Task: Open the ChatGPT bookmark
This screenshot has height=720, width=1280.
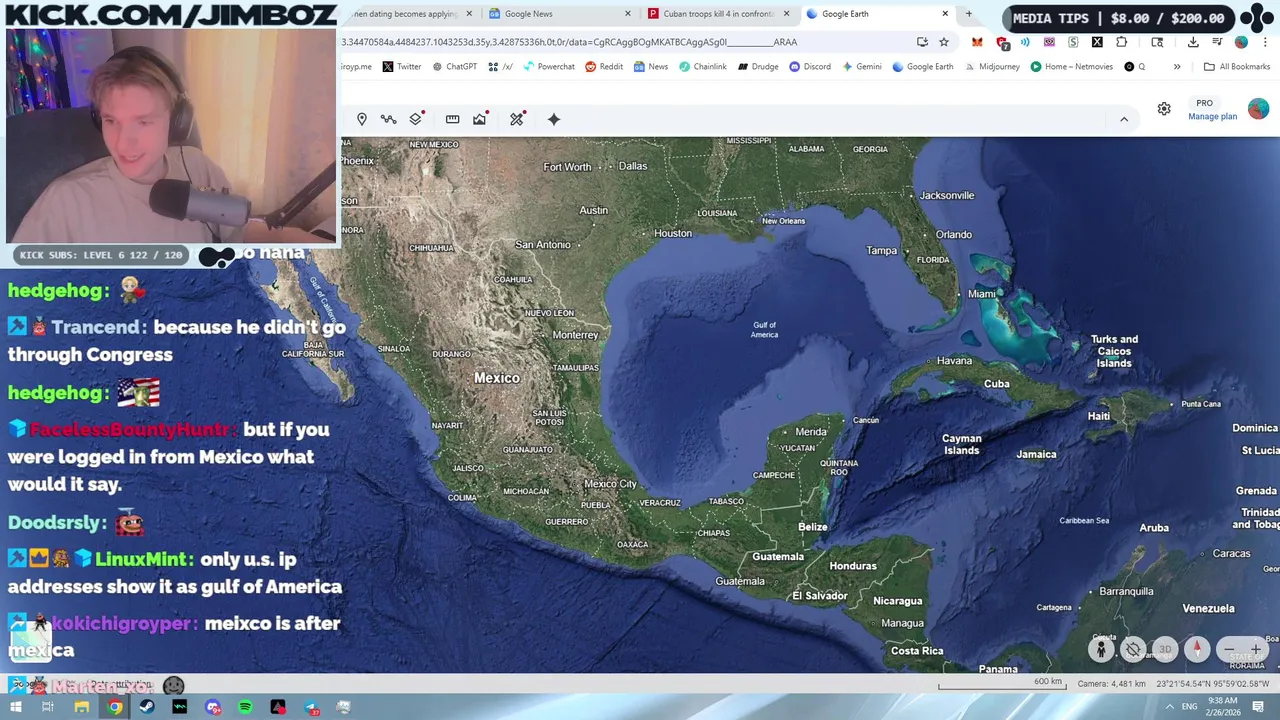Action: point(454,67)
